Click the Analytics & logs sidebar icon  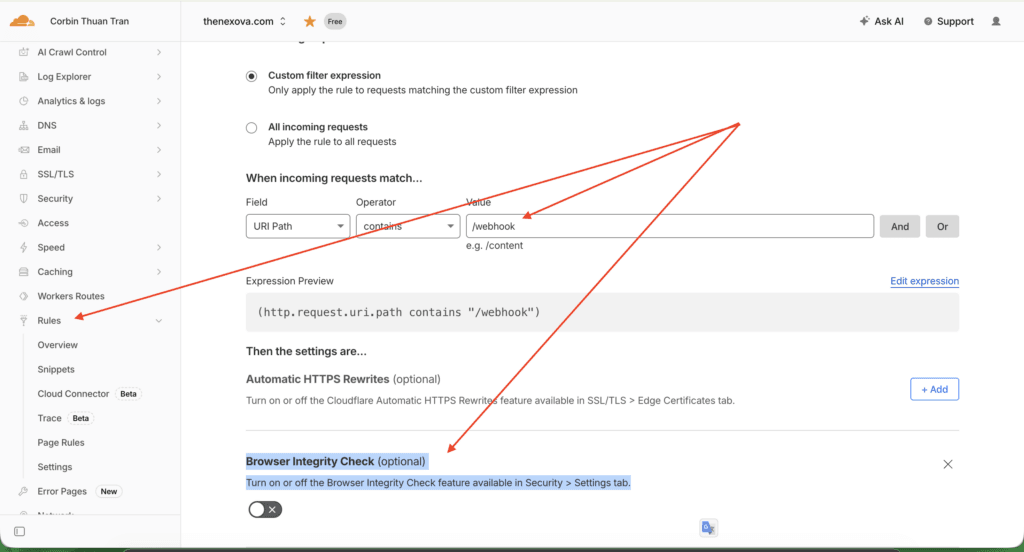24,101
